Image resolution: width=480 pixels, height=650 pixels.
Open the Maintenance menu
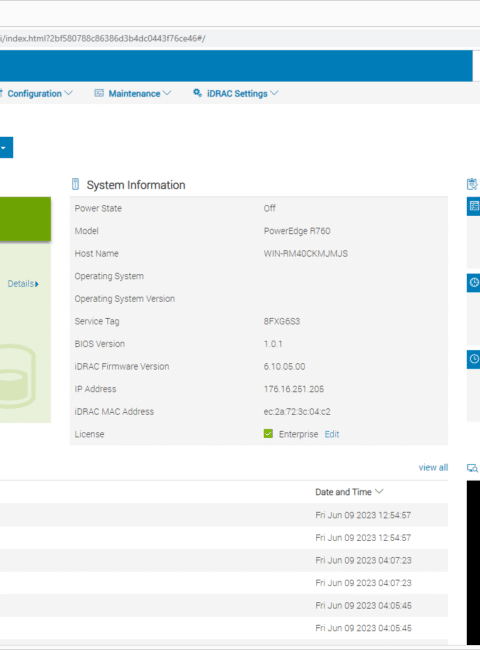133,94
